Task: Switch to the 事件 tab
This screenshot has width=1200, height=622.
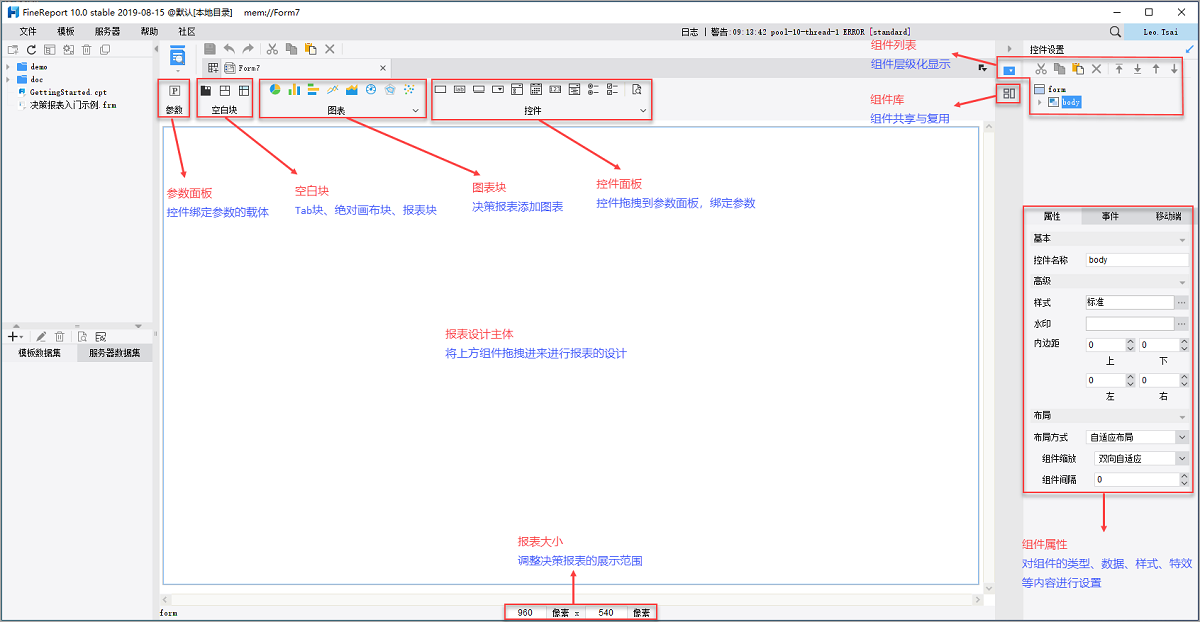Action: (1110, 216)
